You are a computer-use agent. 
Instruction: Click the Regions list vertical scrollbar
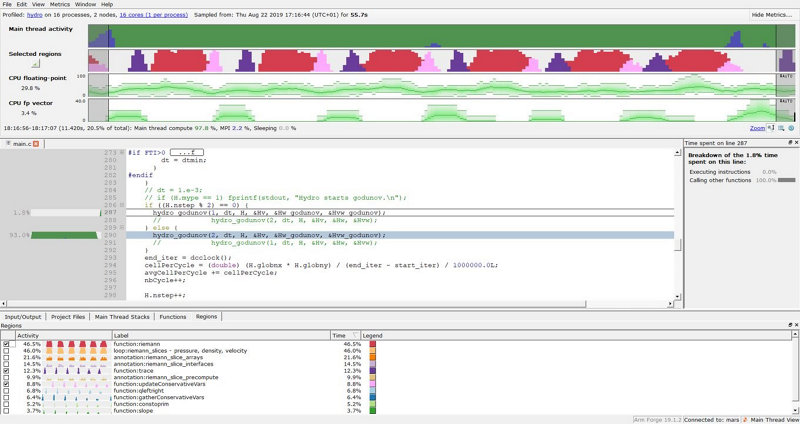pos(795,372)
